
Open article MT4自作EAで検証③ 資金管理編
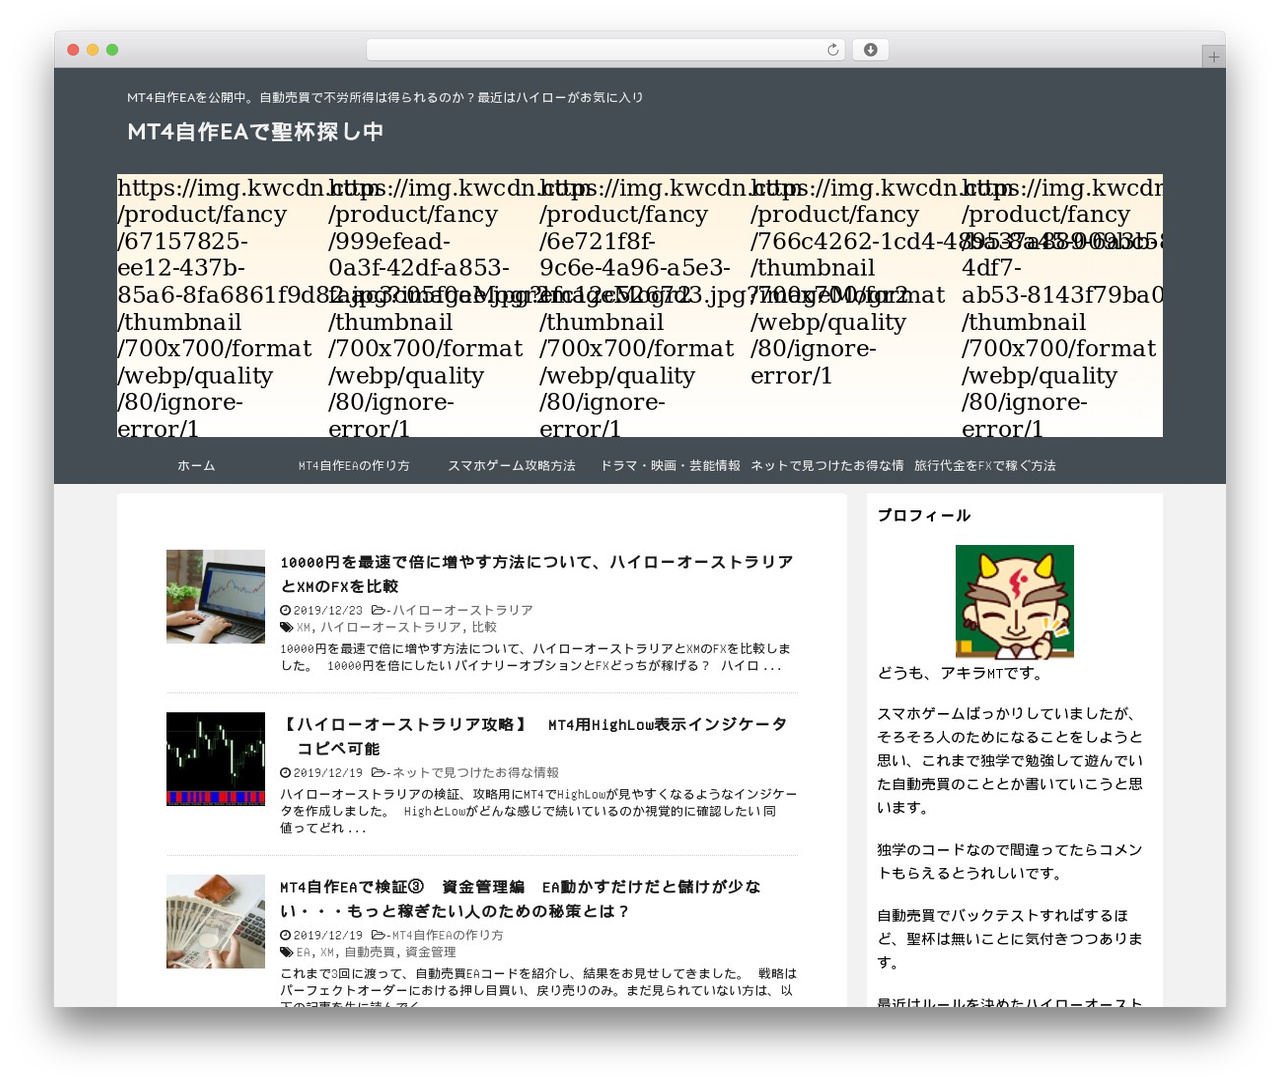coord(520,899)
